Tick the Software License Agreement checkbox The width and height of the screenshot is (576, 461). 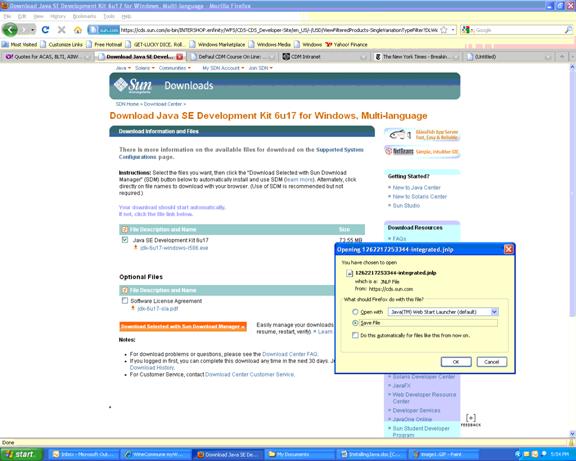coord(125,301)
